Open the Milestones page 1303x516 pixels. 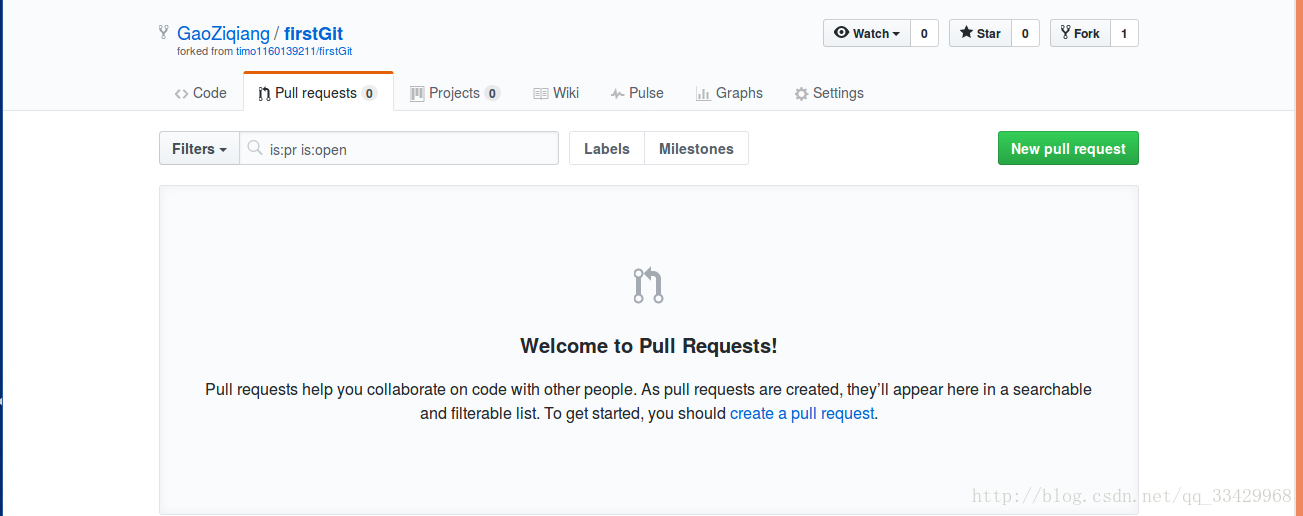(x=696, y=148)
